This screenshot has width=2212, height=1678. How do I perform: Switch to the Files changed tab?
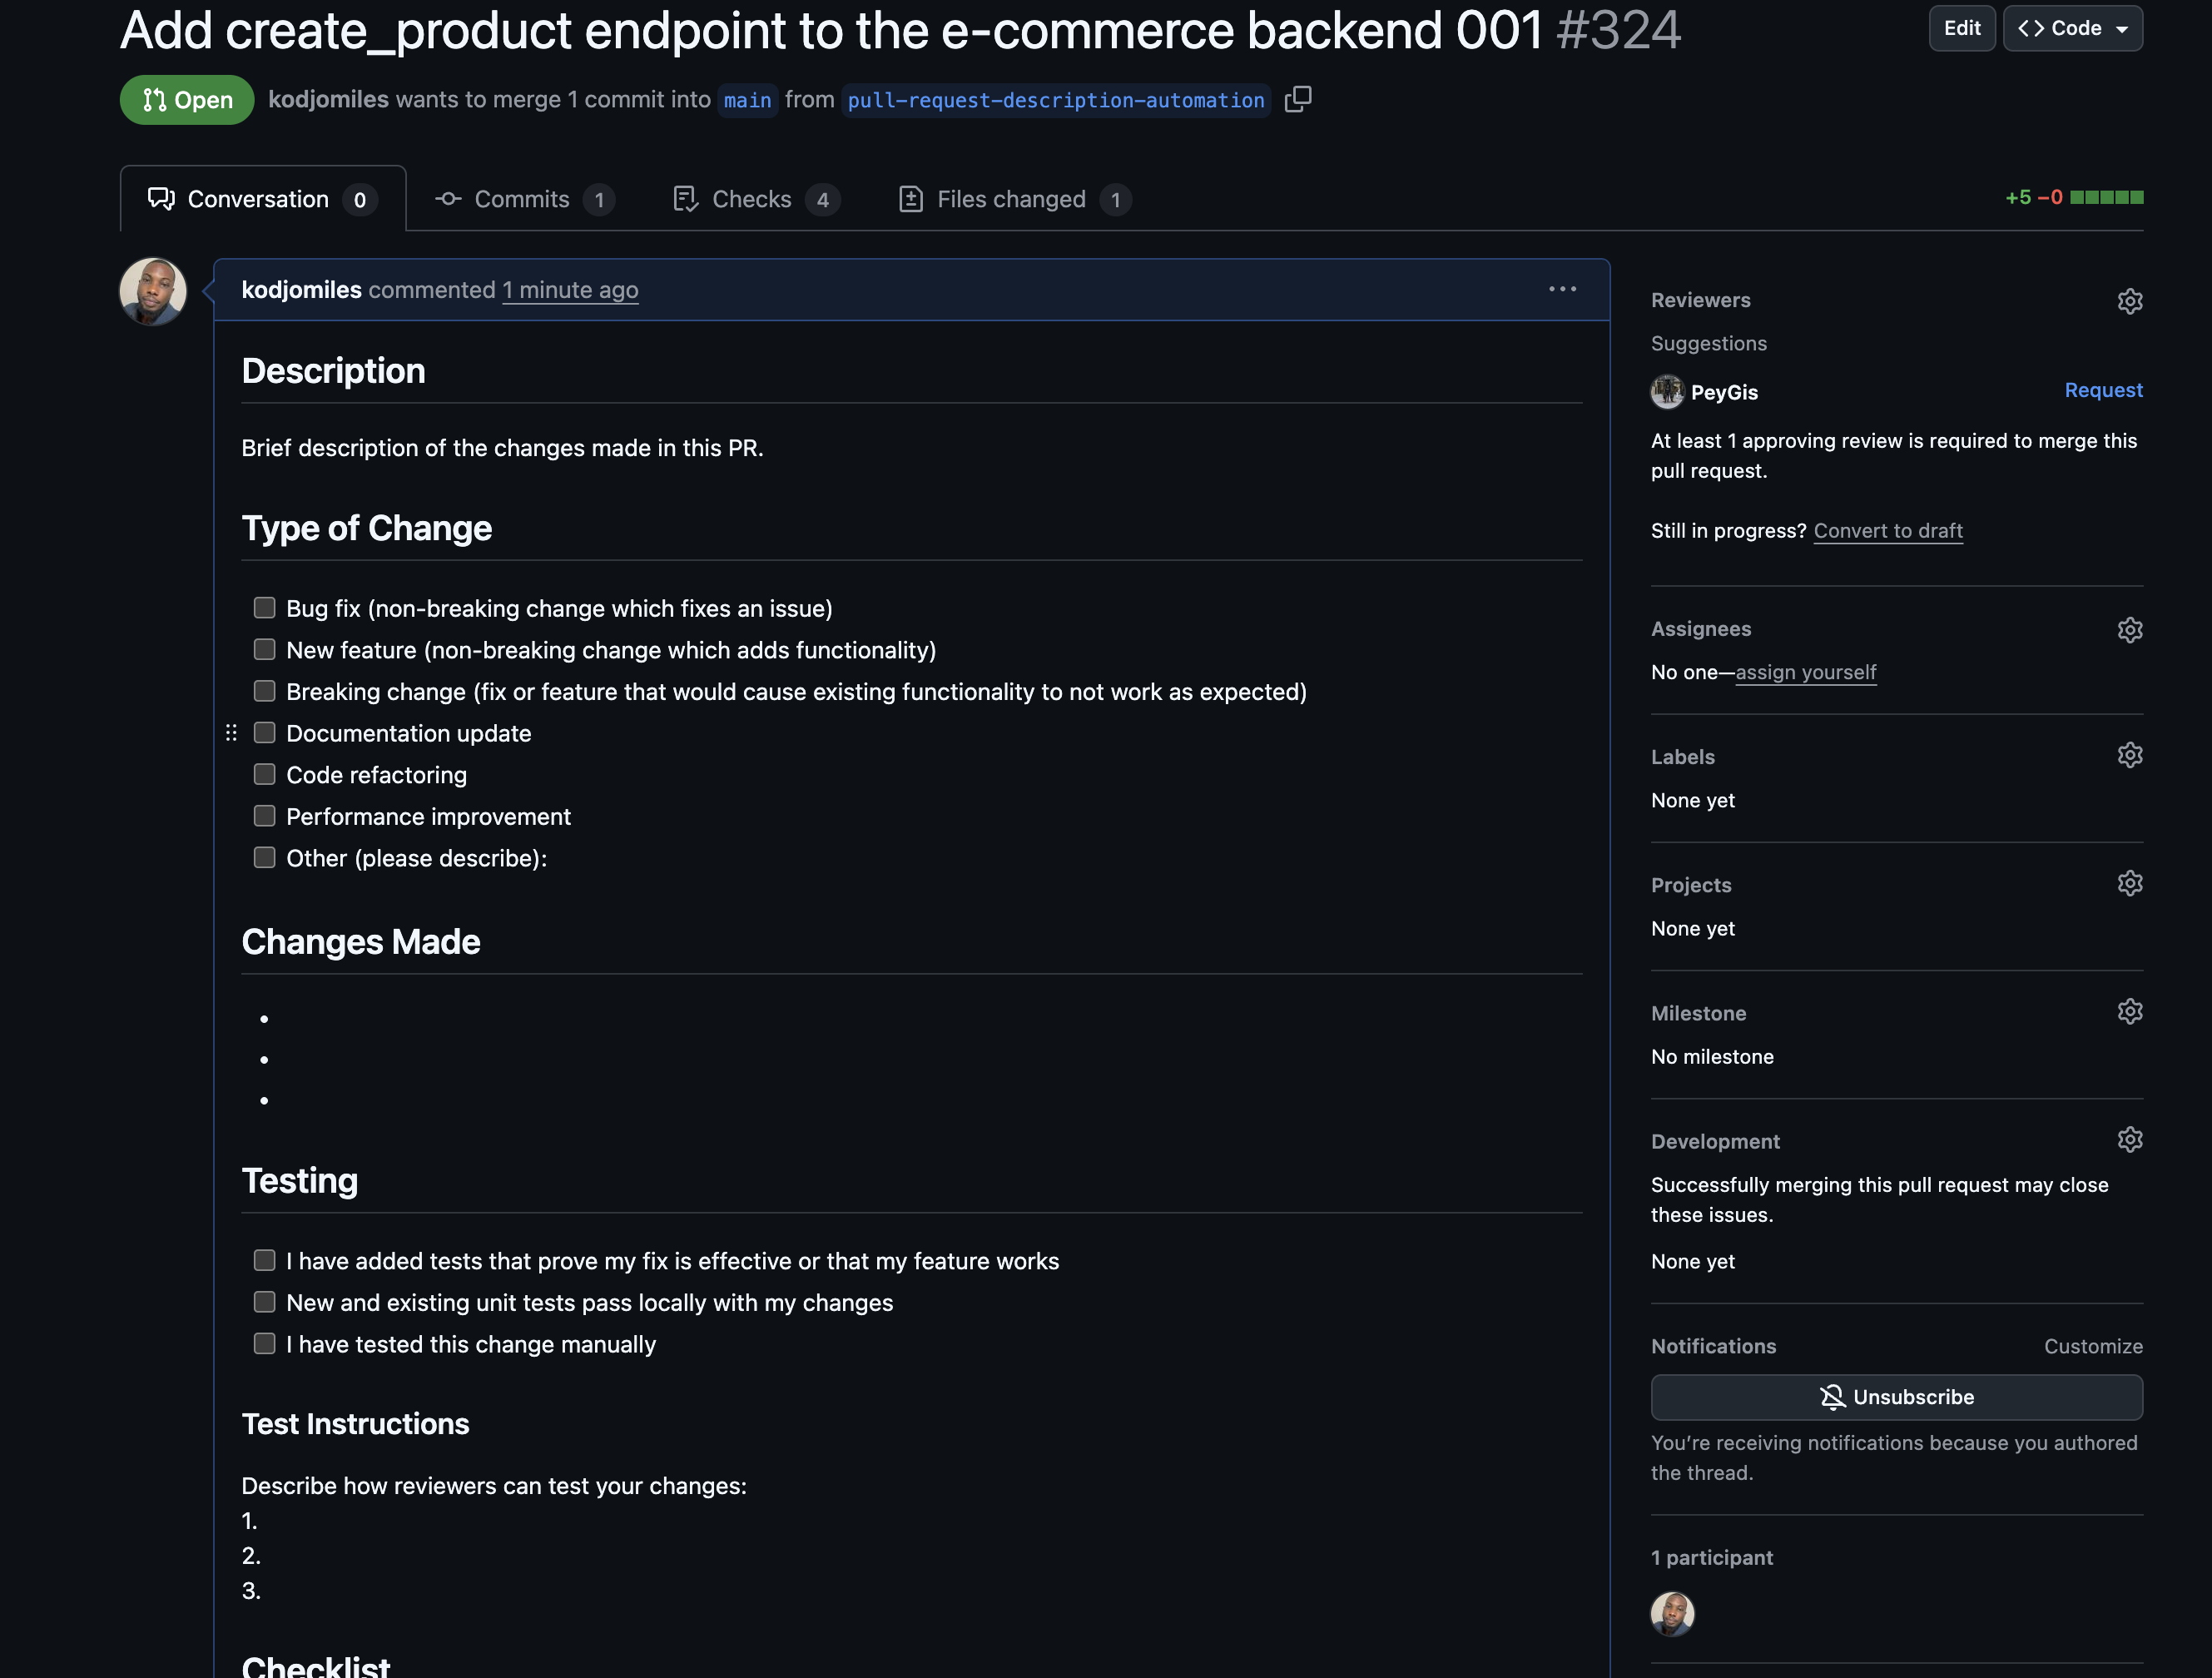(1013, 199)
